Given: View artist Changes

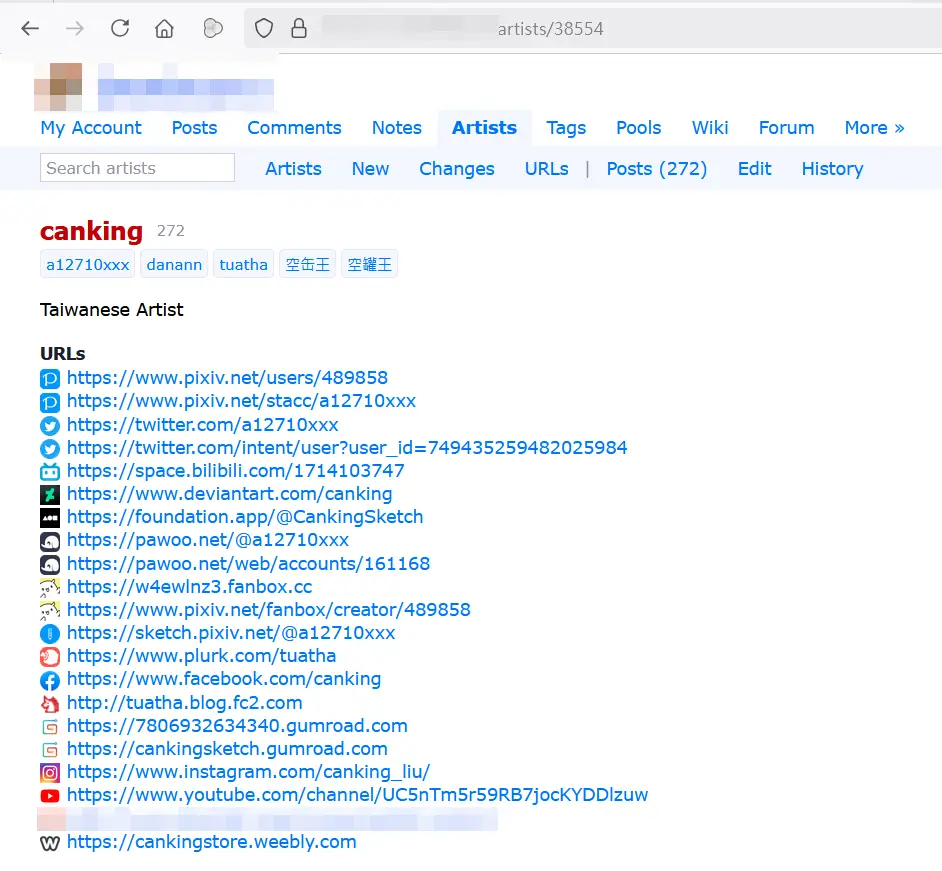Looking at the screenshot, I should [x=457, y=169].
